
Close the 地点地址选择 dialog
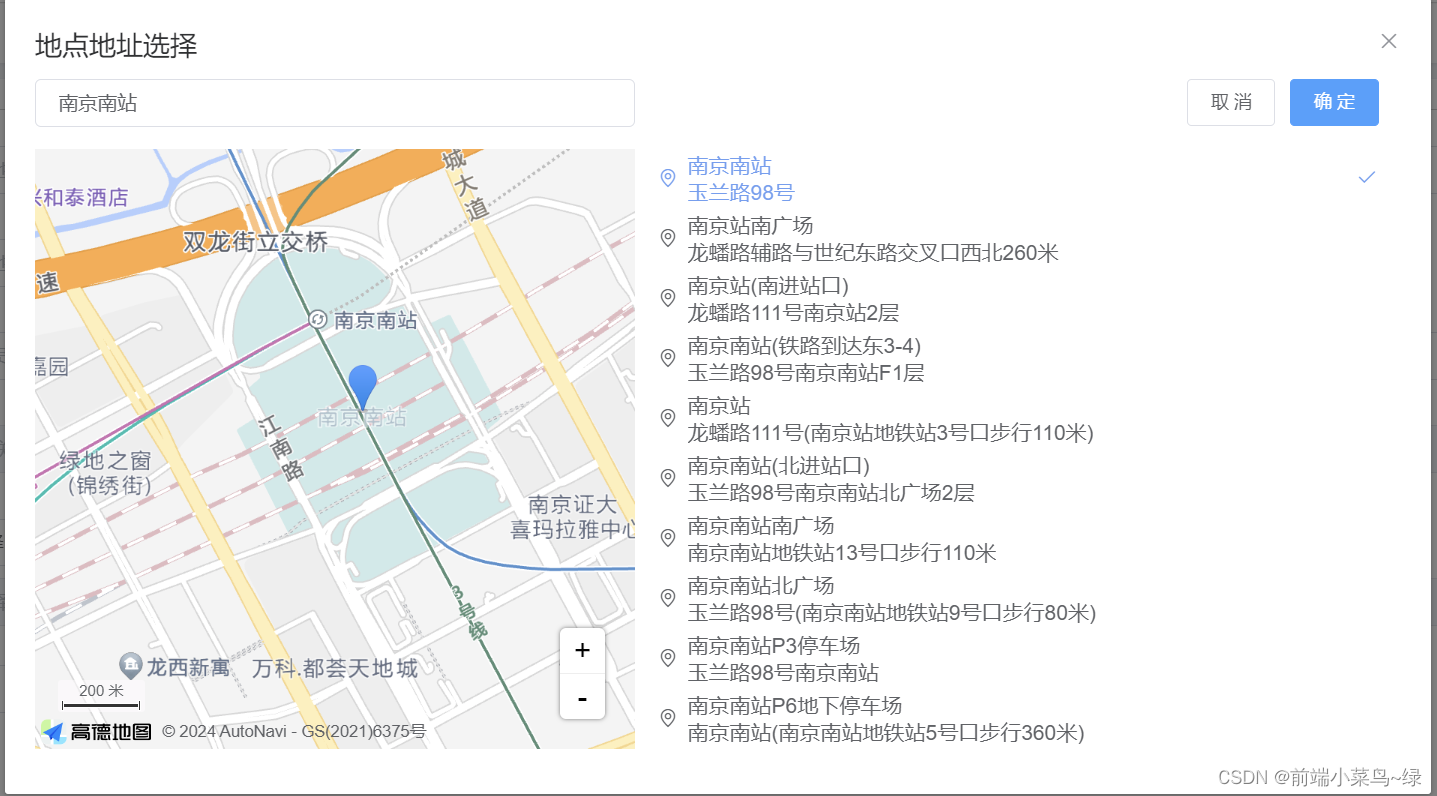[1389, 41]
